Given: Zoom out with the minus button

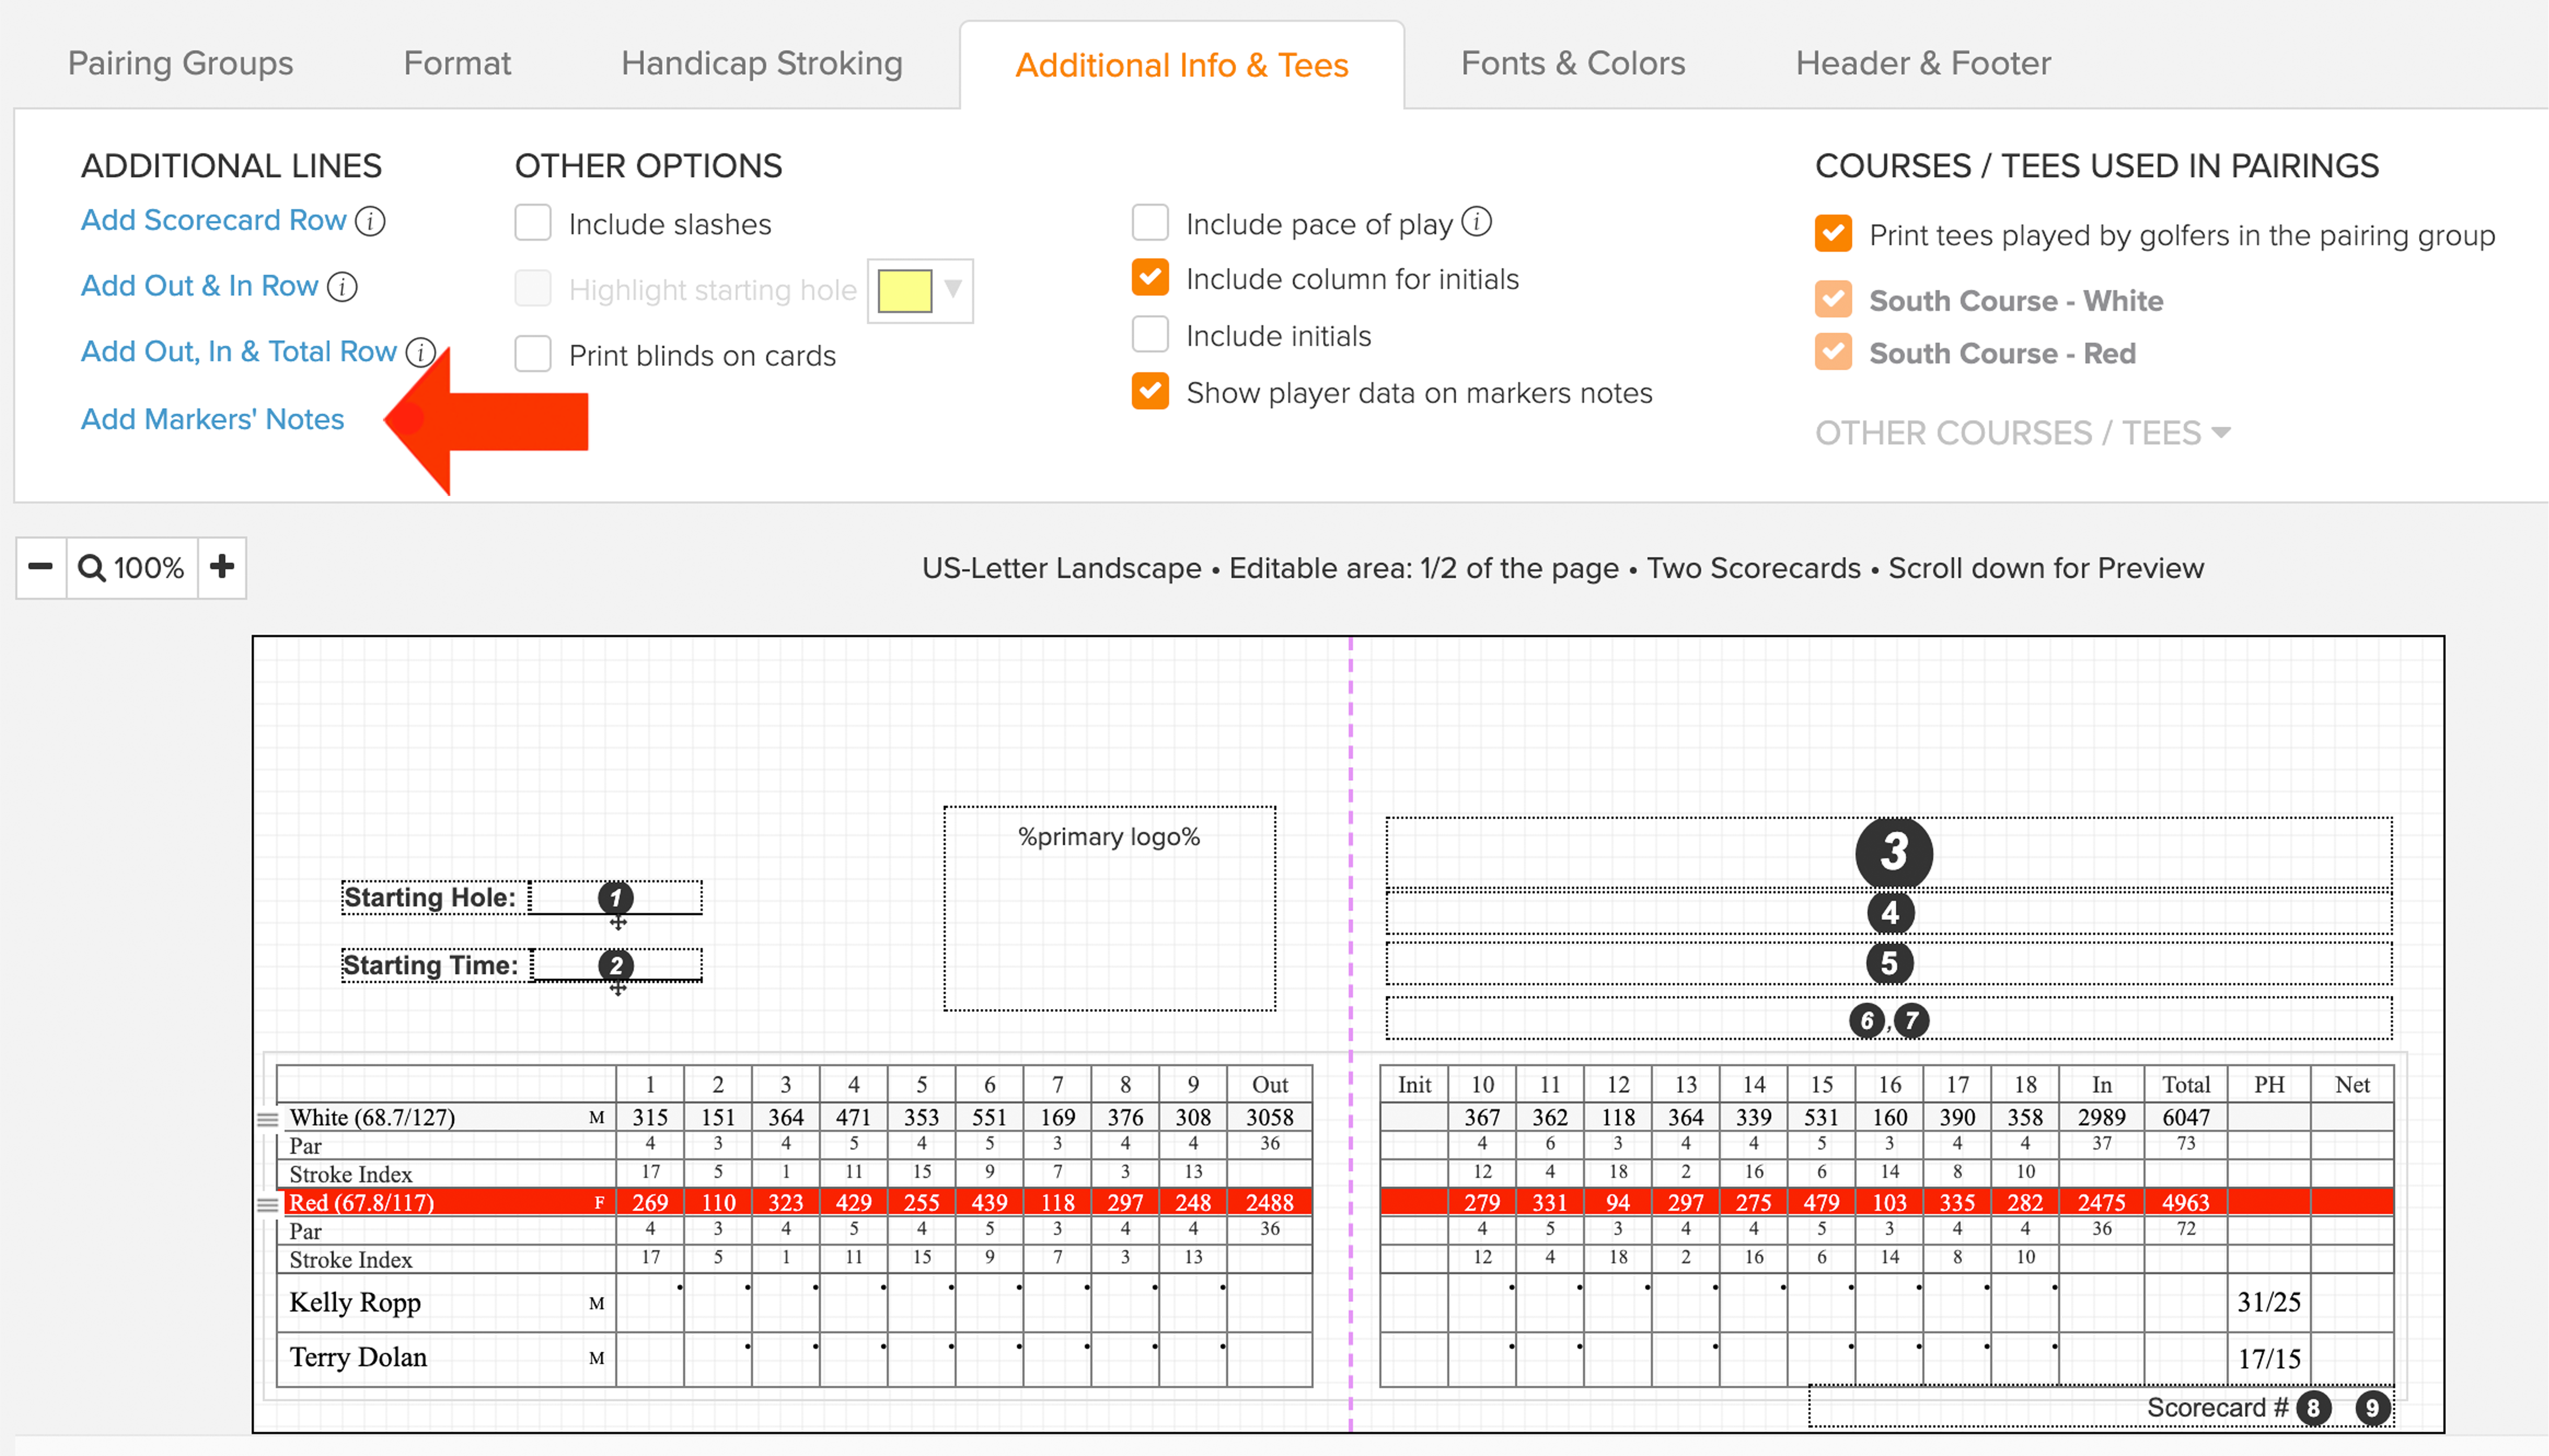Looking at the screenshot, I should tap(41, 567).
